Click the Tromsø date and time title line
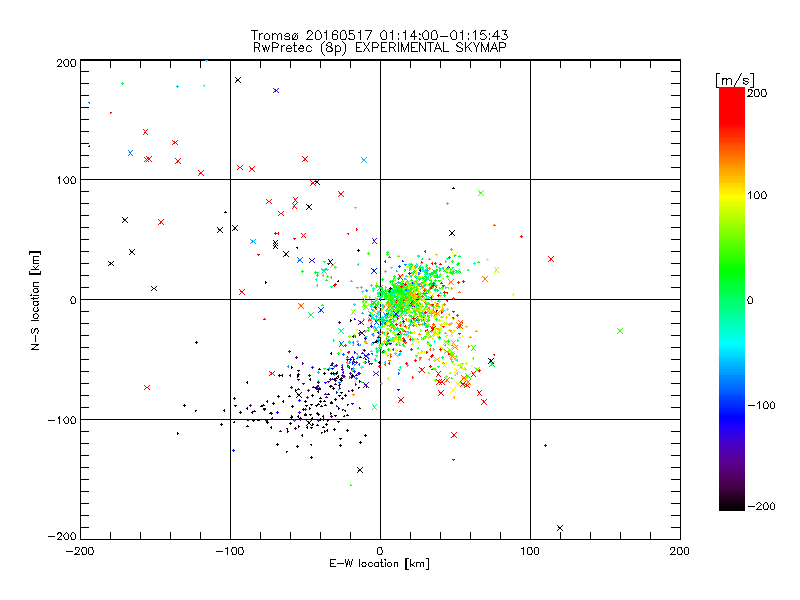Screen dimensions: 800x600 click(x=379, y=35)
